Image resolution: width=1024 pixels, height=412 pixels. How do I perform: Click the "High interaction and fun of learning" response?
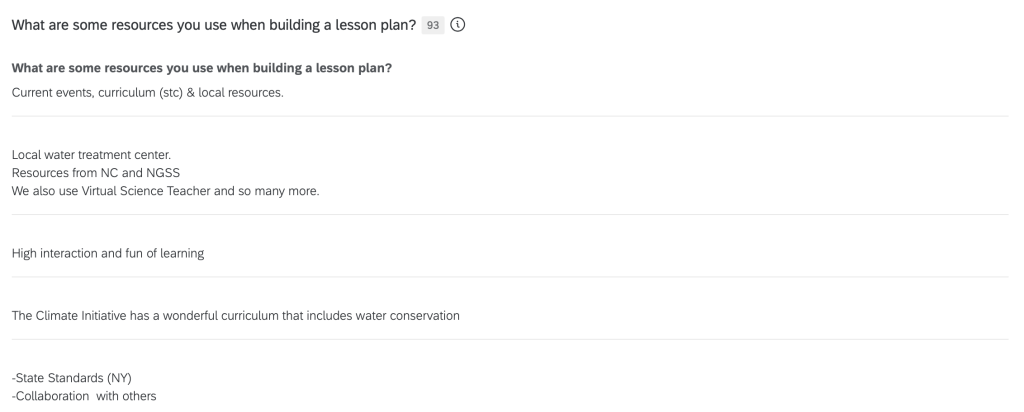[x=108, y=254]
